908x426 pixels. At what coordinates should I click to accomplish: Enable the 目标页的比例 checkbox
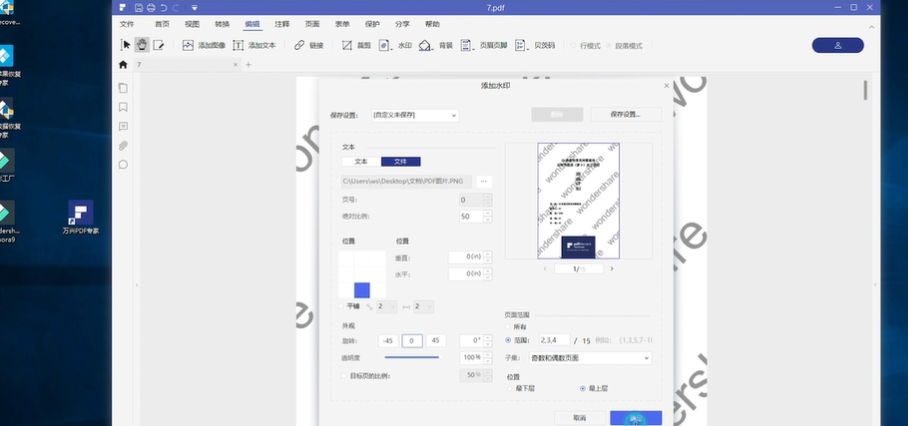345,376
